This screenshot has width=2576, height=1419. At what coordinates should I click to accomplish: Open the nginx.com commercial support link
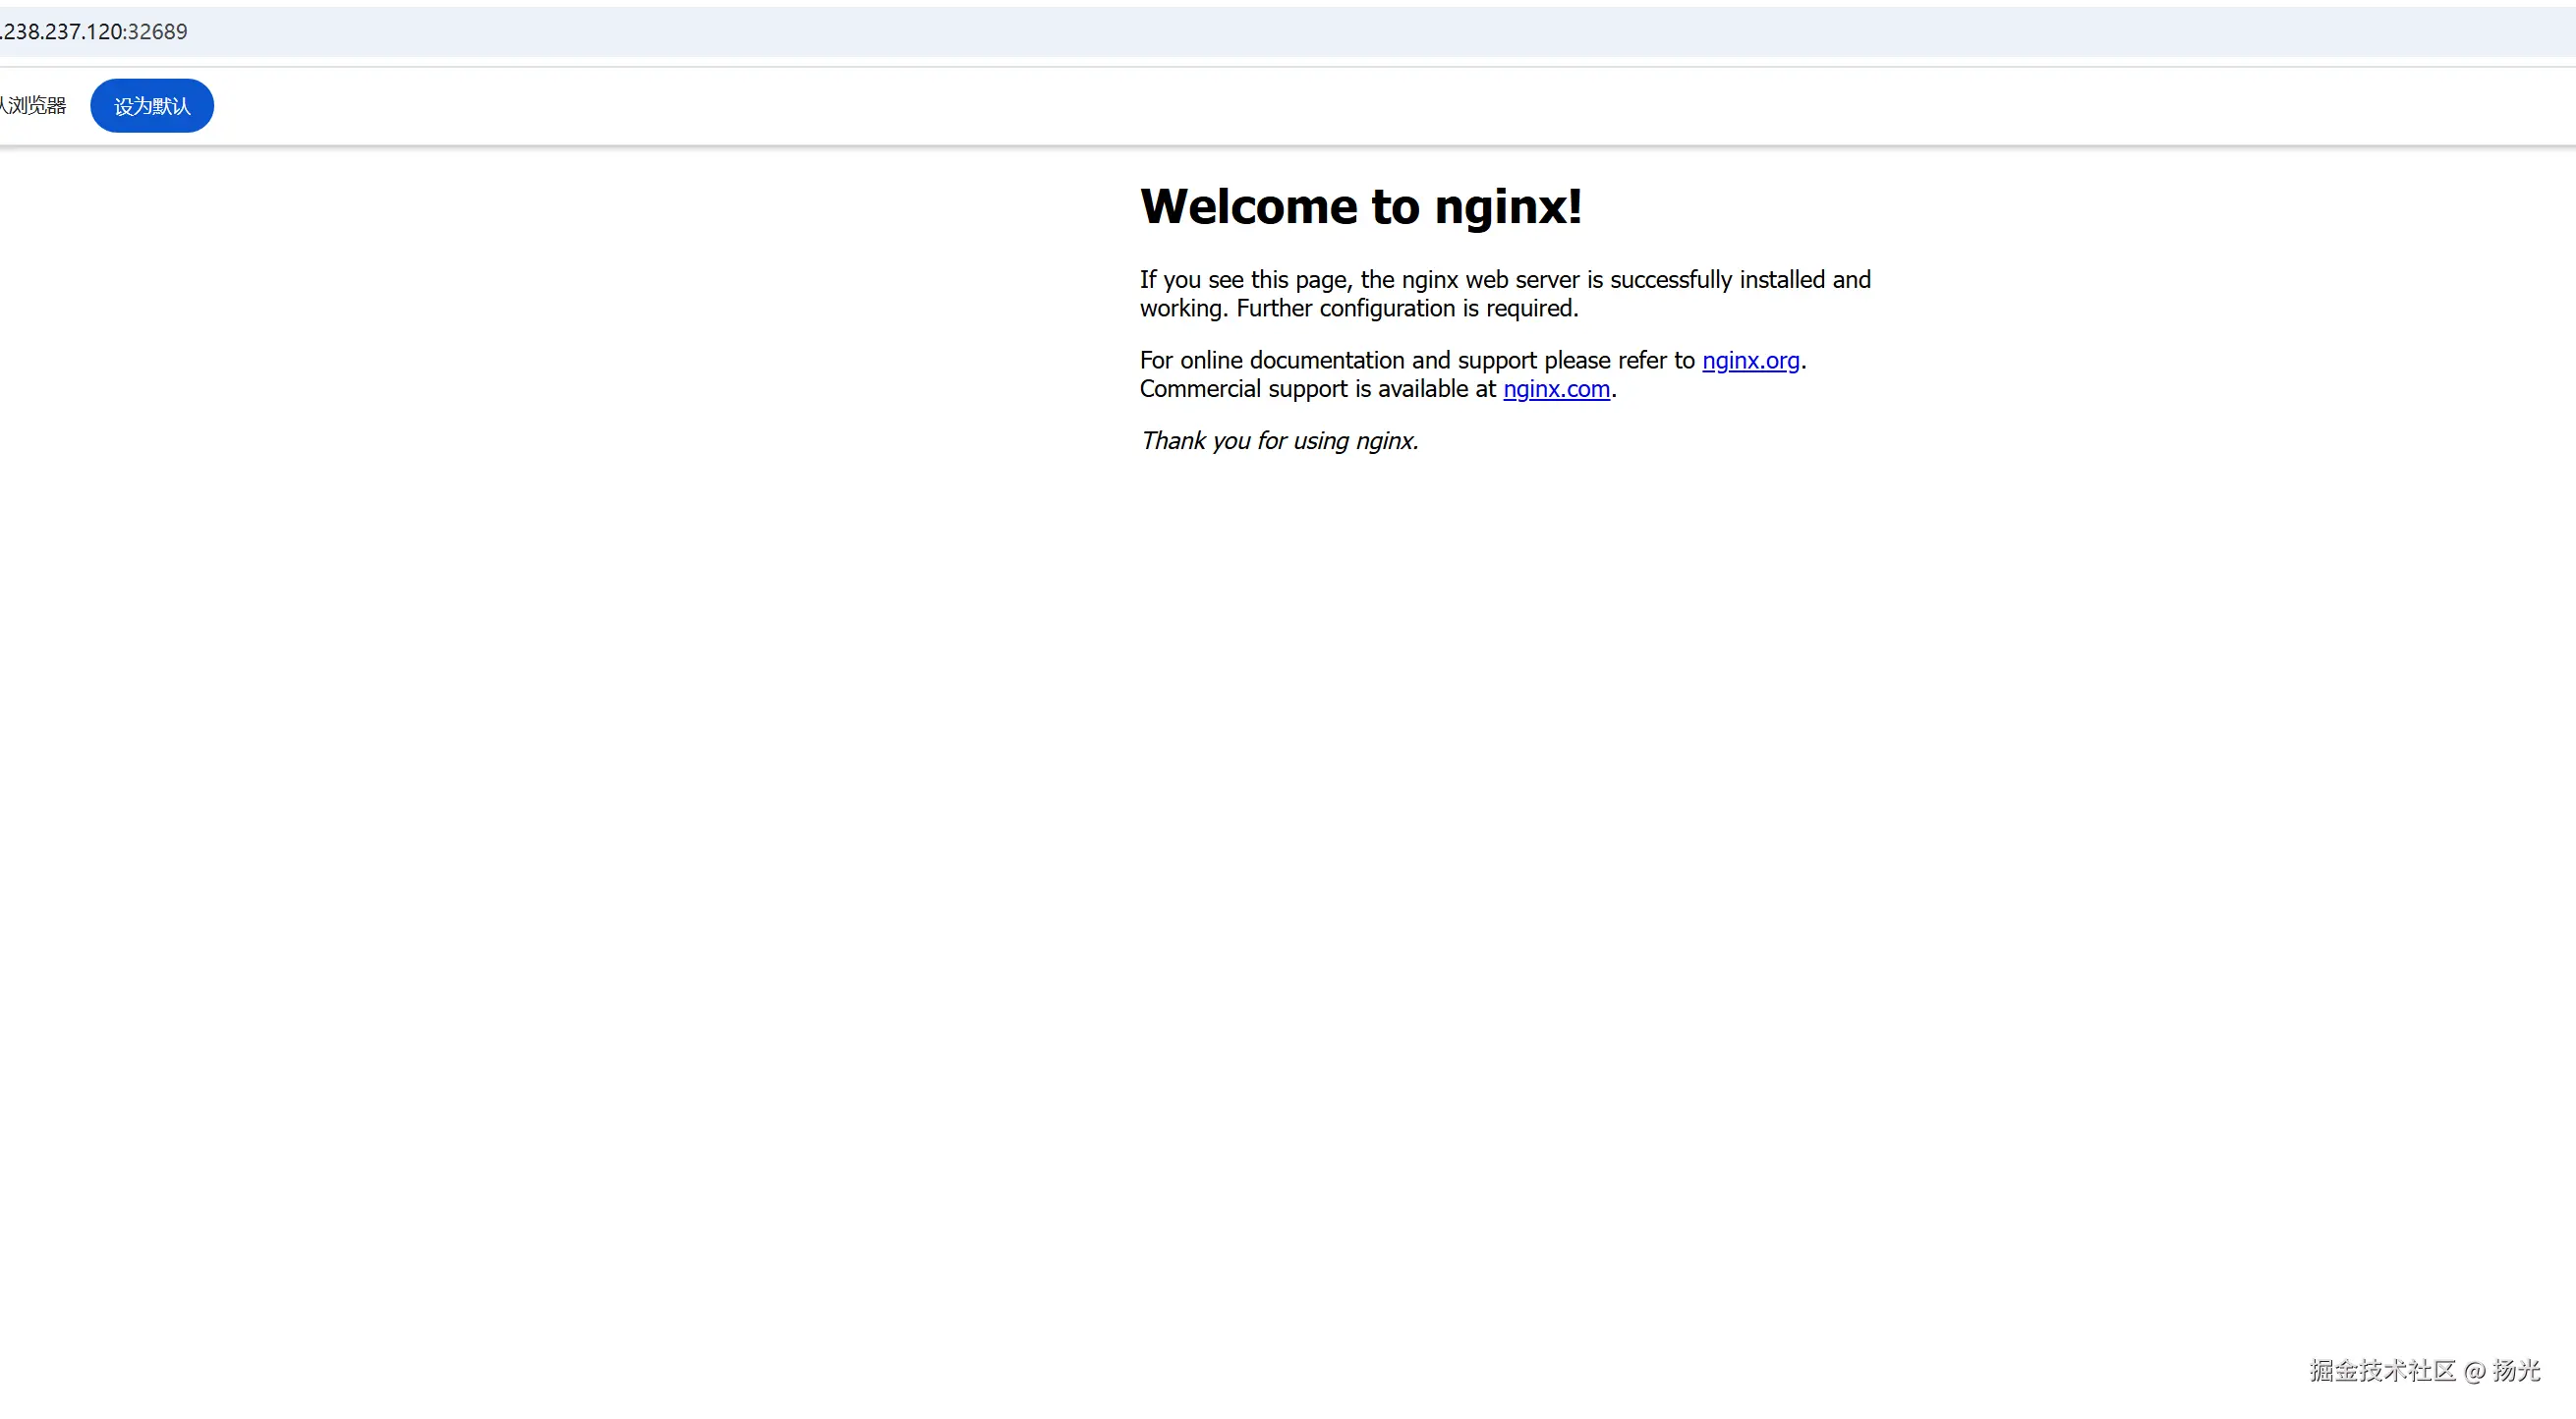coord(1556,389)
